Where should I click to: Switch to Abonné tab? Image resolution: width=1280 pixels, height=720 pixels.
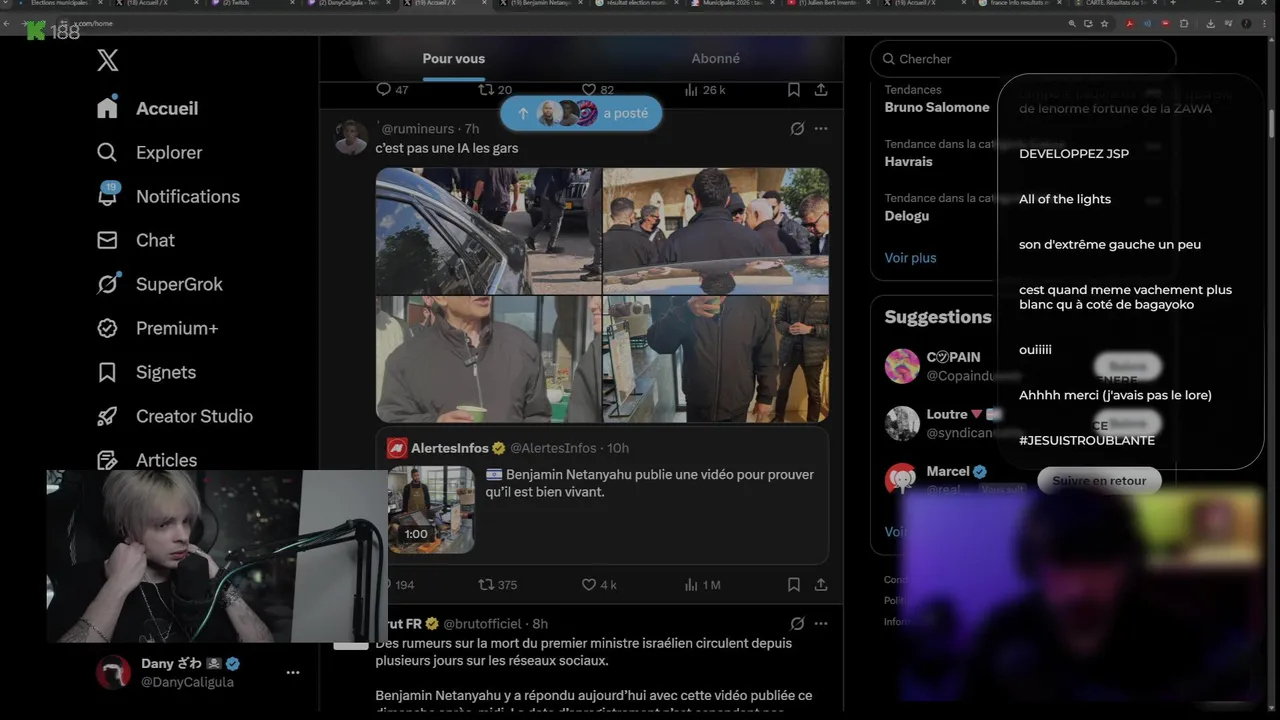tap(715, 58)
